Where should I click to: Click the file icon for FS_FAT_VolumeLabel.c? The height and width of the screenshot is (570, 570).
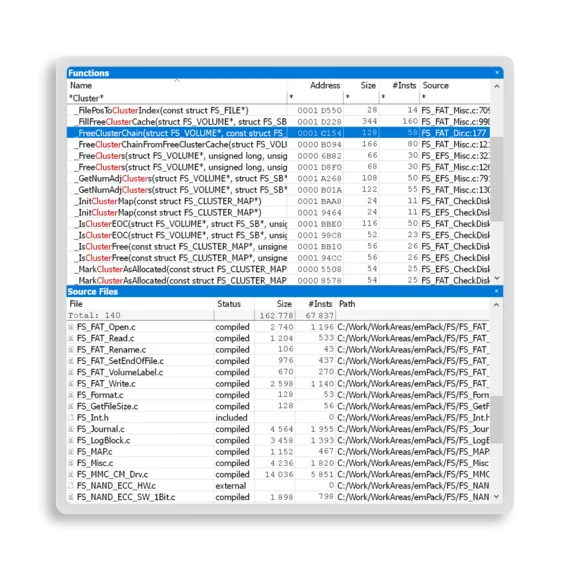click(x=71, y=372)
